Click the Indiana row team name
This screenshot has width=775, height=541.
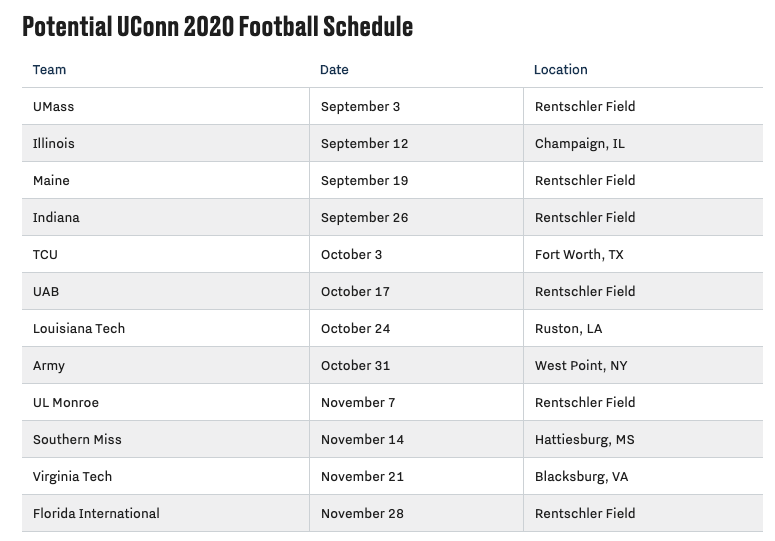click(56, 218)
